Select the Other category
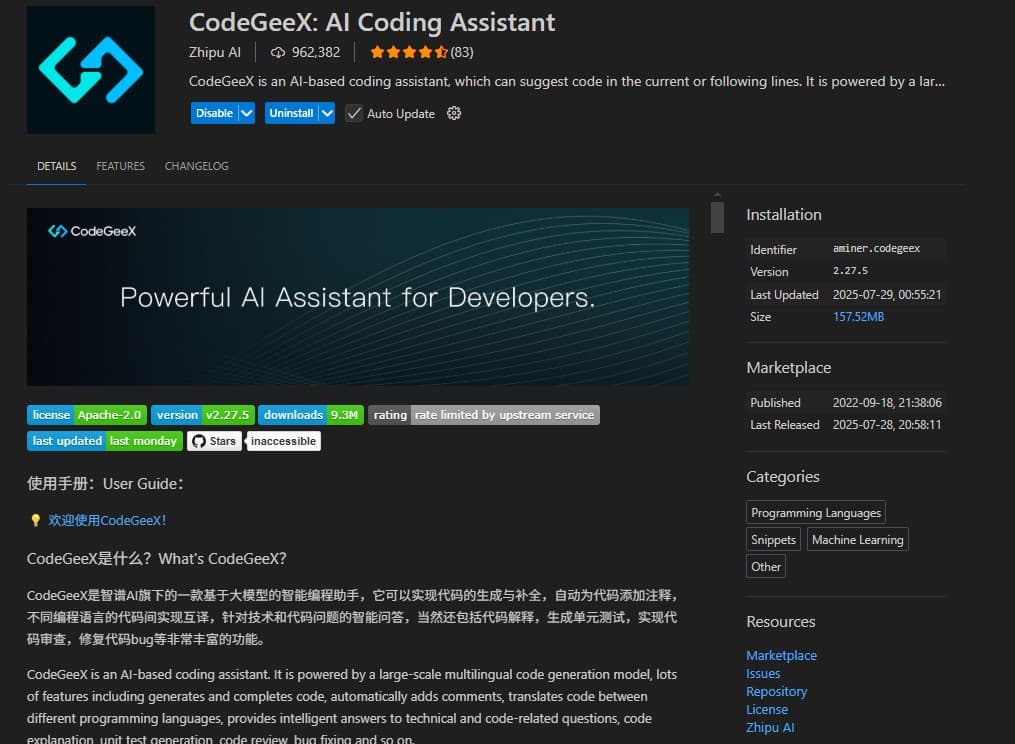This screenshot has height=744, width=1015. coord(766,567)
